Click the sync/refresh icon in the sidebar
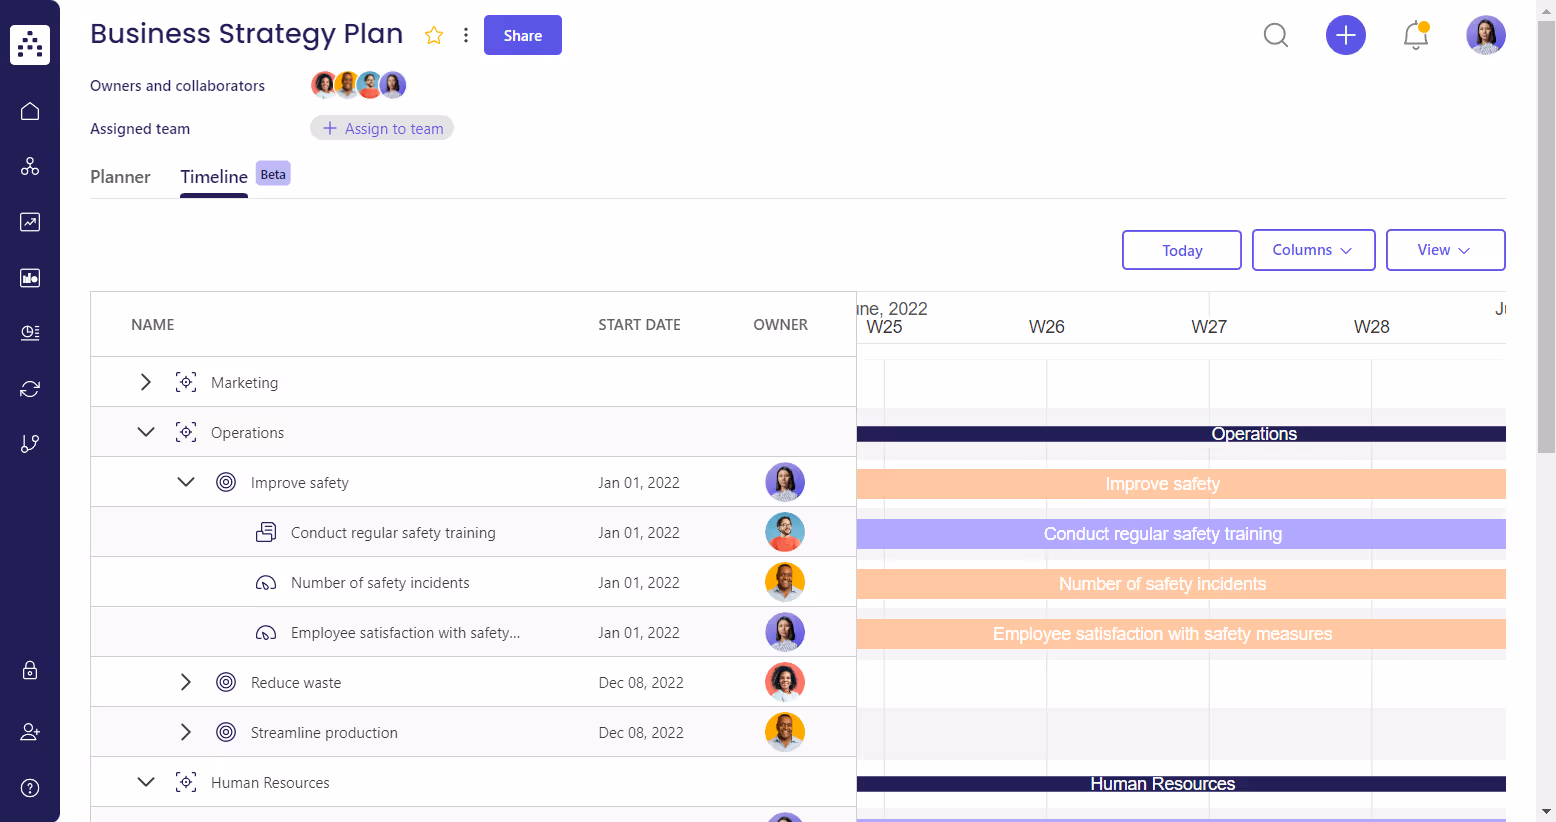The height and width of the screenshot is (822, 1556). pos(29,388)
